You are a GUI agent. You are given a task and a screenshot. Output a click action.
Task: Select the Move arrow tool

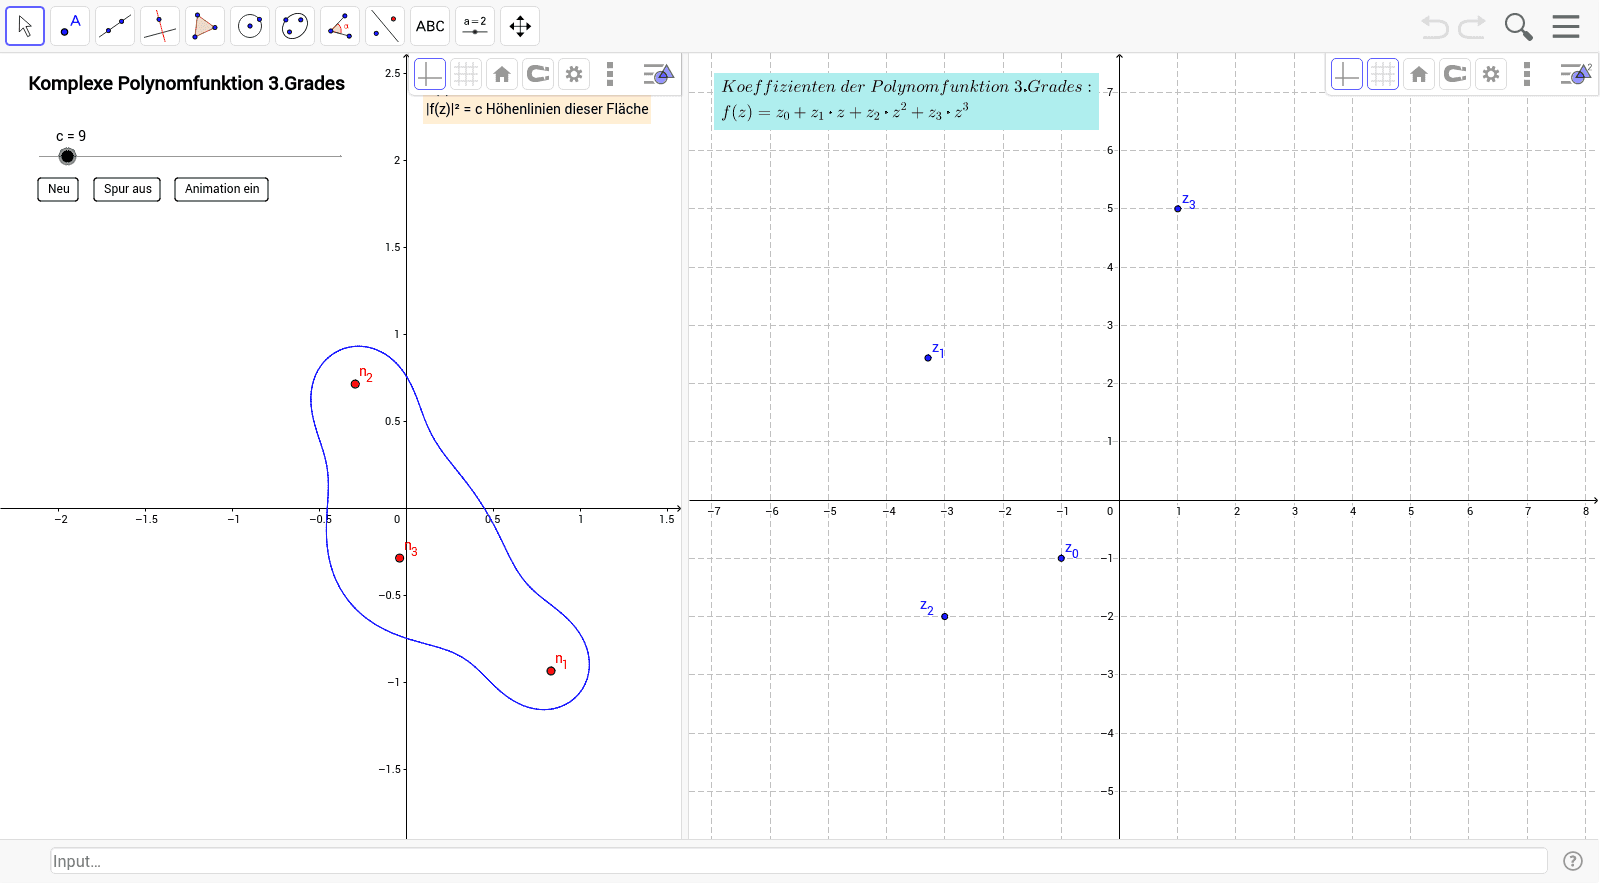25,26
